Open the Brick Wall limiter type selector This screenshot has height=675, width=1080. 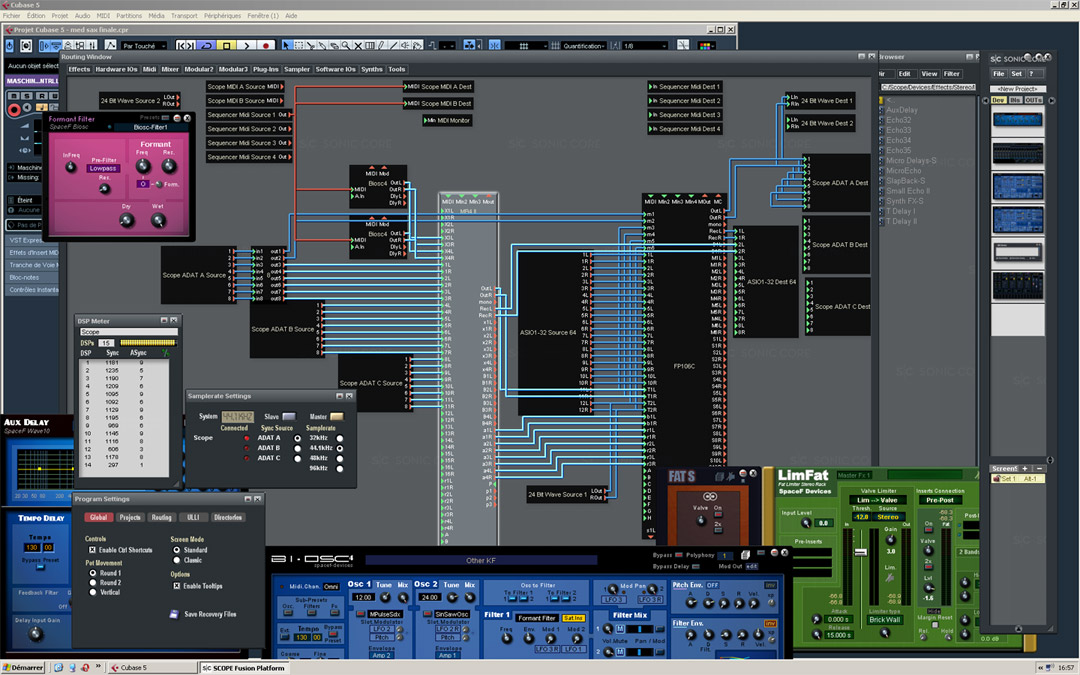[884, 620]
